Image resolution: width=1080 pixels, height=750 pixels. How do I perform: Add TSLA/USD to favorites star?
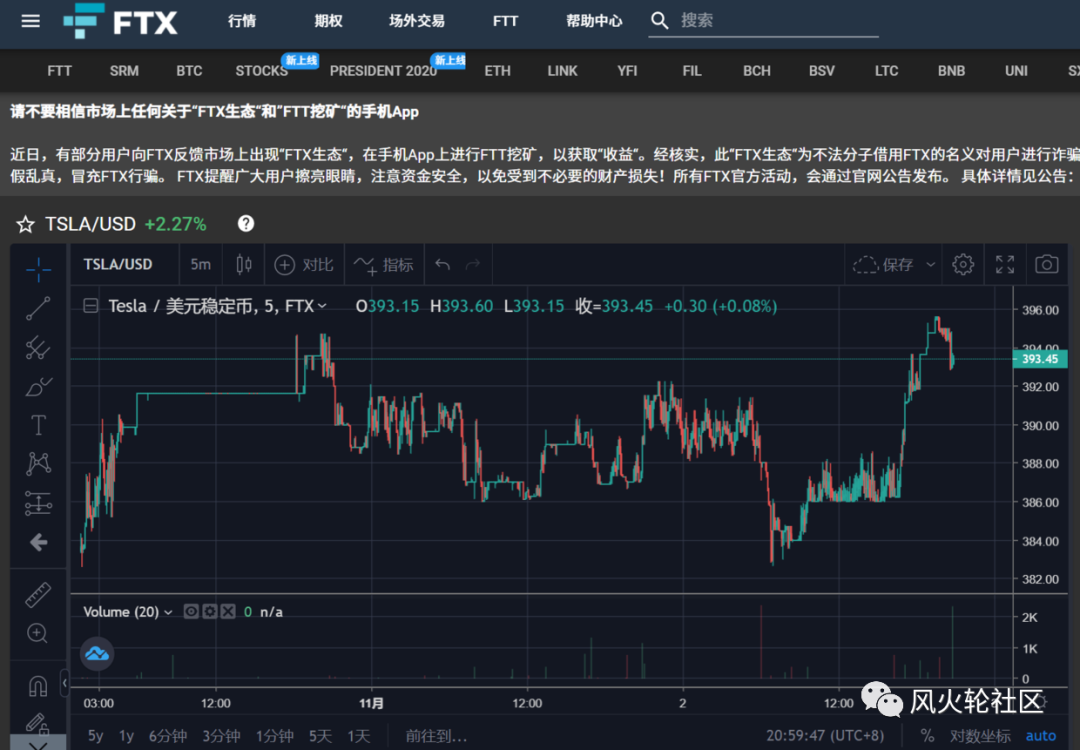point(25,224)
